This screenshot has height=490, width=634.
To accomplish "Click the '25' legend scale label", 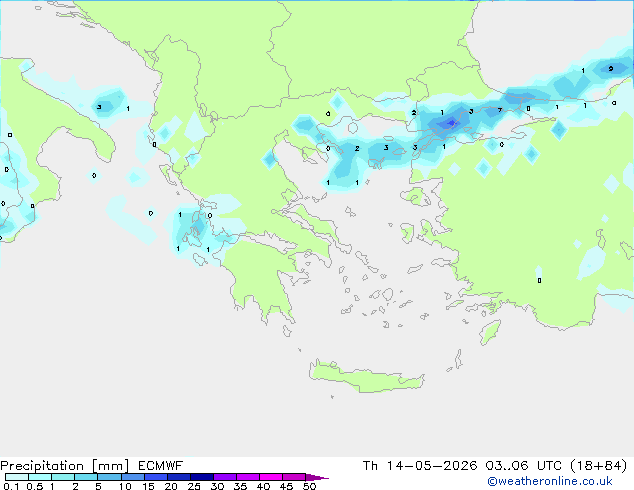I will click(x=194, y=486).
